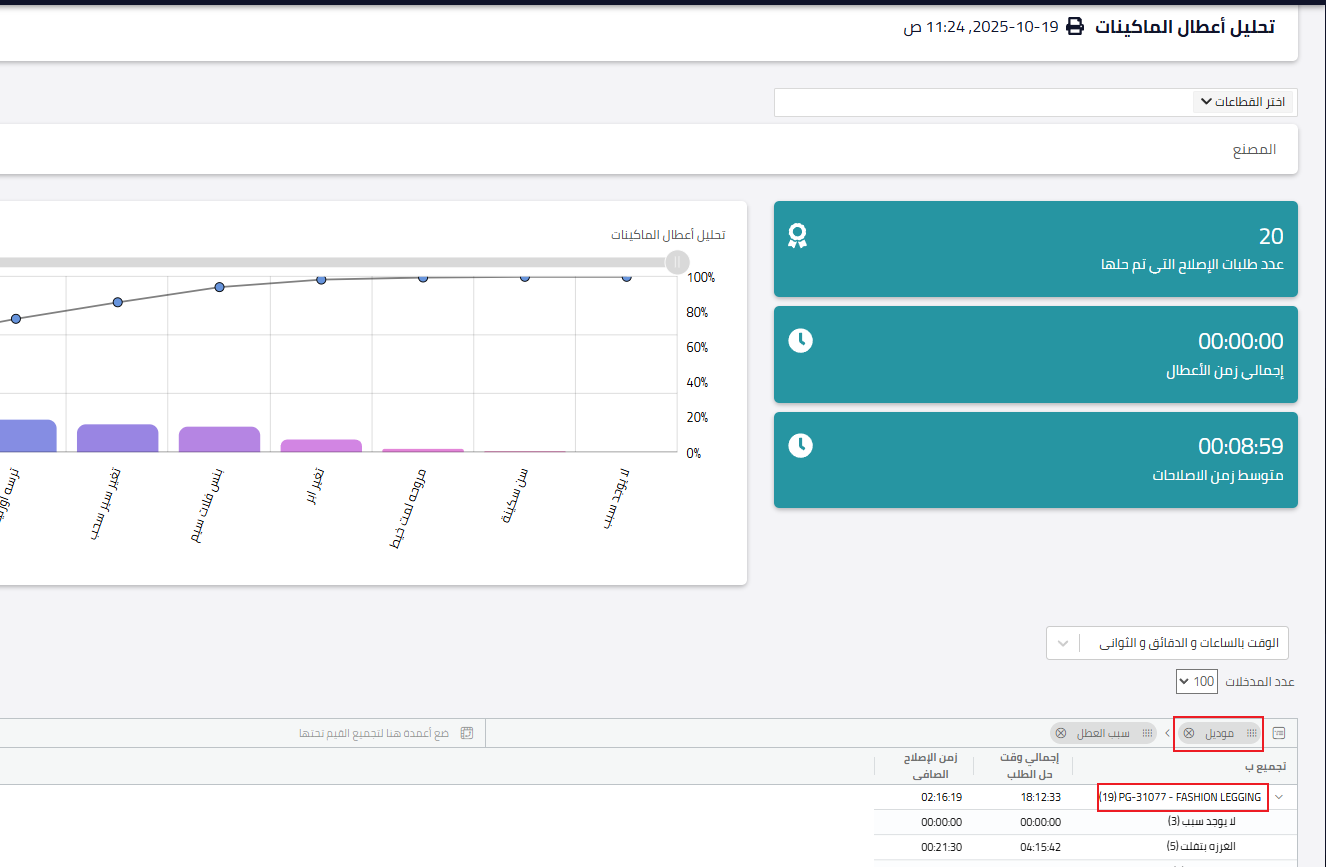Viewport: 1326px width, 867px height.
Task: Click the row group panel icon
Action: pyautogui.click(x=1279, y=733)
